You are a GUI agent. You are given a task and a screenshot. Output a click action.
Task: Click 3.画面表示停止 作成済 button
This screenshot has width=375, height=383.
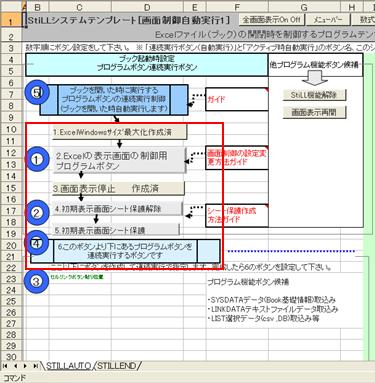[x=118, y=188]
